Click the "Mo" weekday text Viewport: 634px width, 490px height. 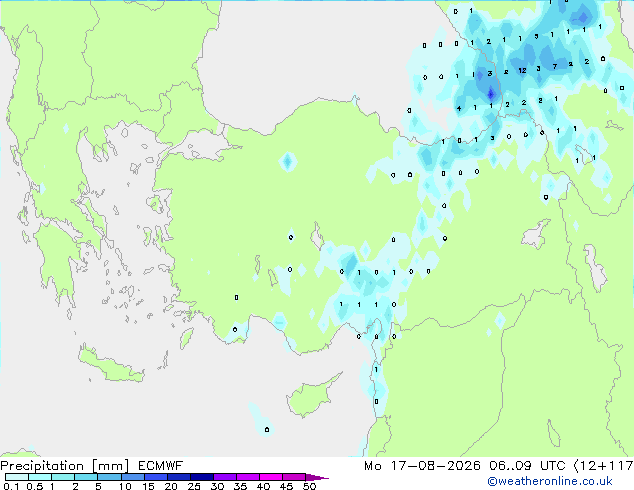[x=373, y=466]
